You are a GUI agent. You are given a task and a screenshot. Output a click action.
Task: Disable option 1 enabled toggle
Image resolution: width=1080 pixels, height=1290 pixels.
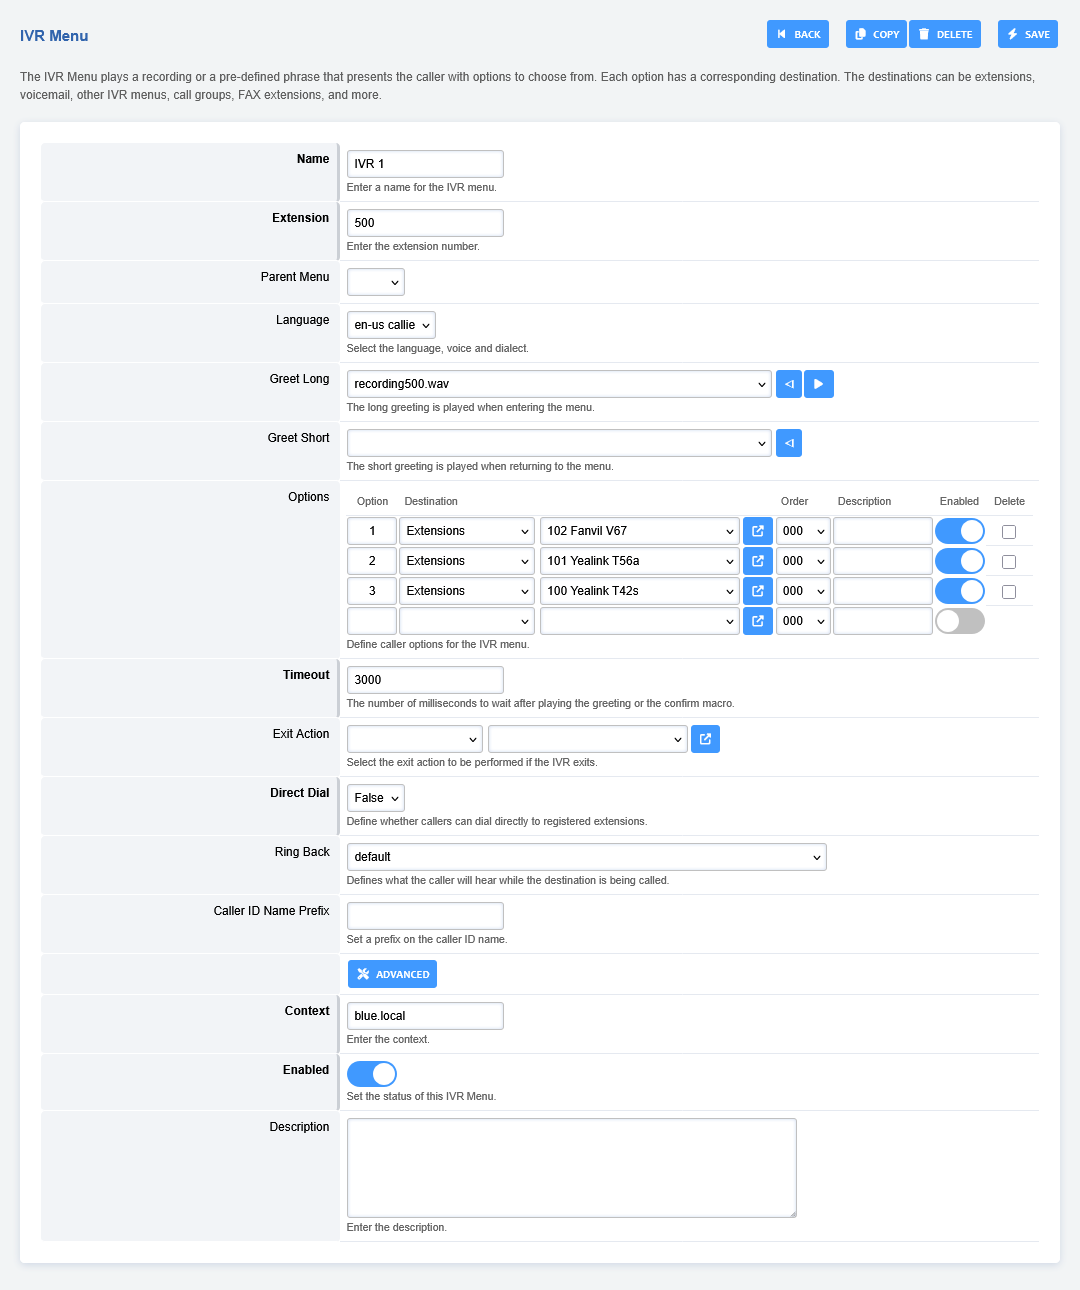tap(960, 531)
